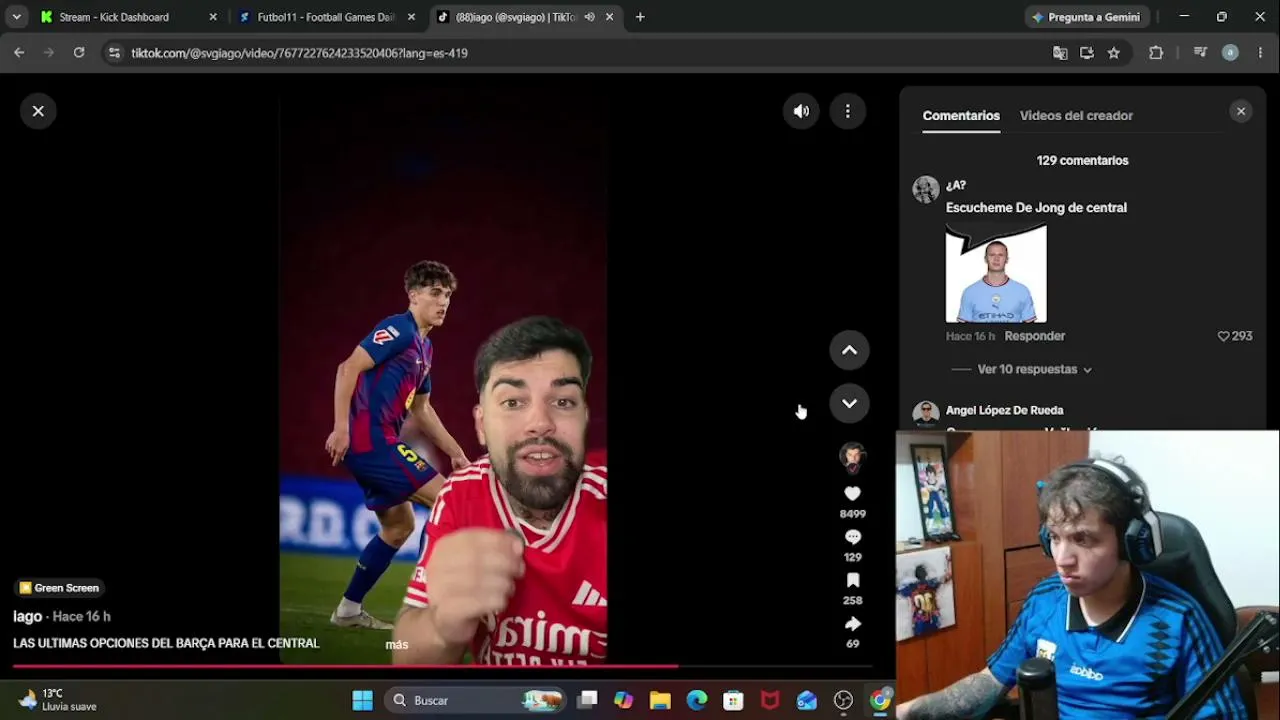
Task: Like the video with 8499 likes
Action: [852, 493]
